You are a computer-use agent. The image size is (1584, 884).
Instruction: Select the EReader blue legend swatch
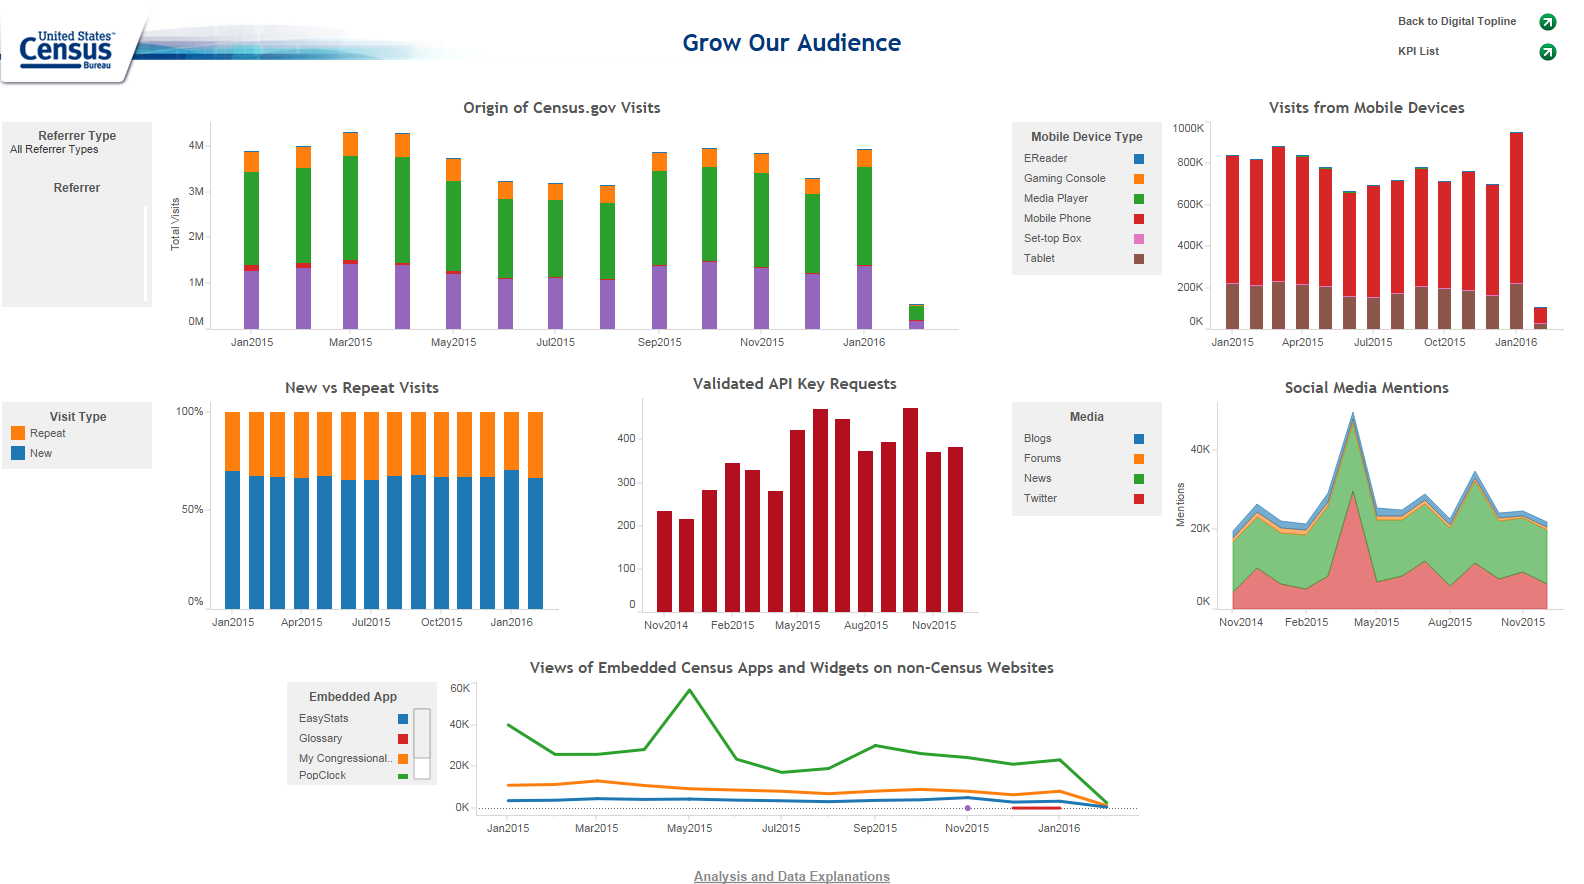[x=1138, y=159]
